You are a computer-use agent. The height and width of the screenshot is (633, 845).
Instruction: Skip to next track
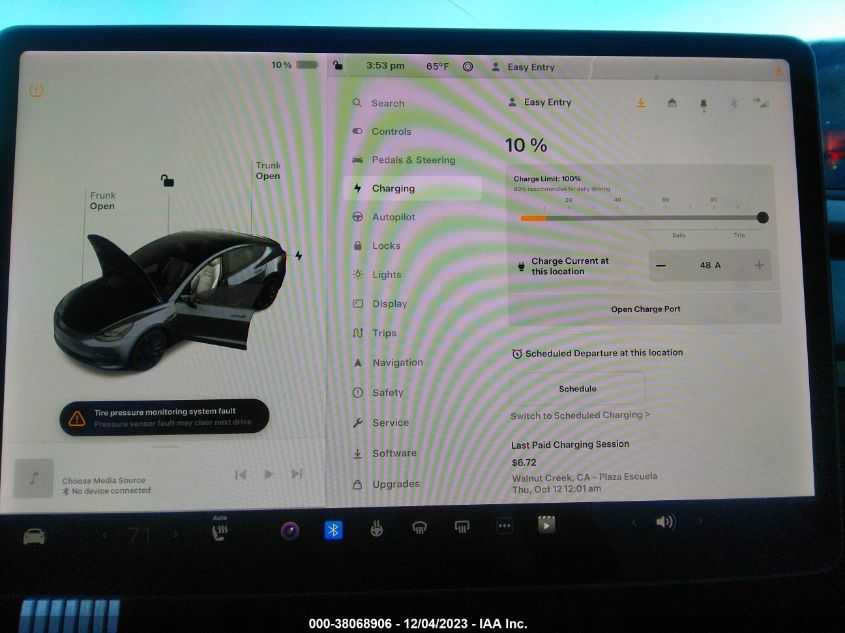(296, 474)
